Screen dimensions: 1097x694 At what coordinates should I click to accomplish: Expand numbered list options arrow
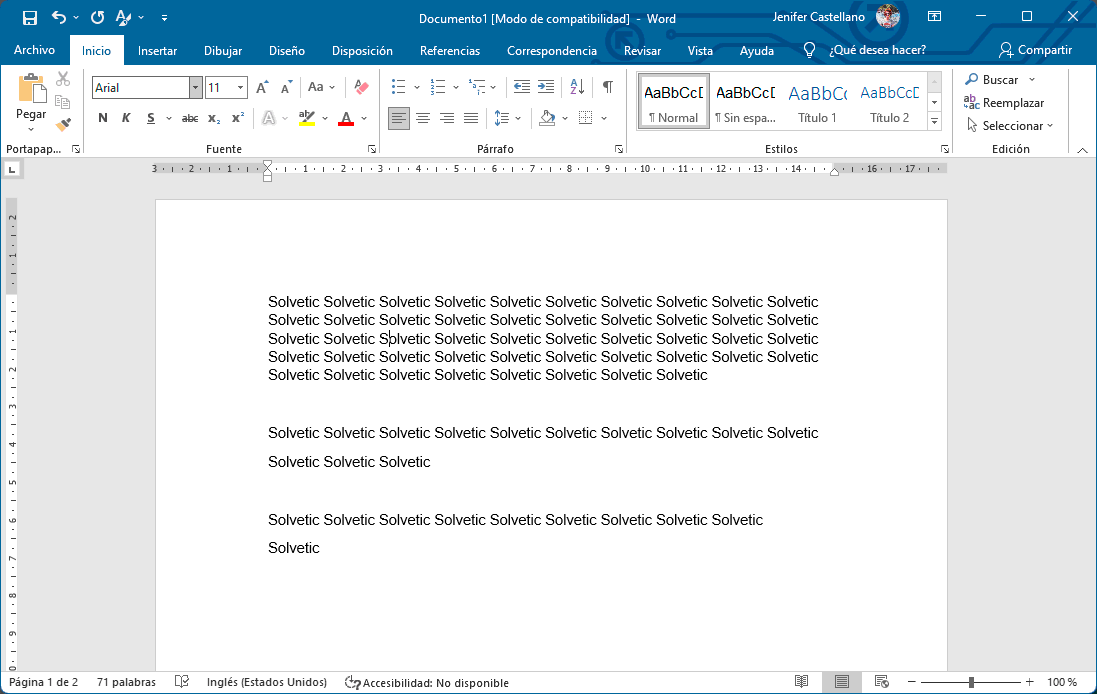pos(456,87)
